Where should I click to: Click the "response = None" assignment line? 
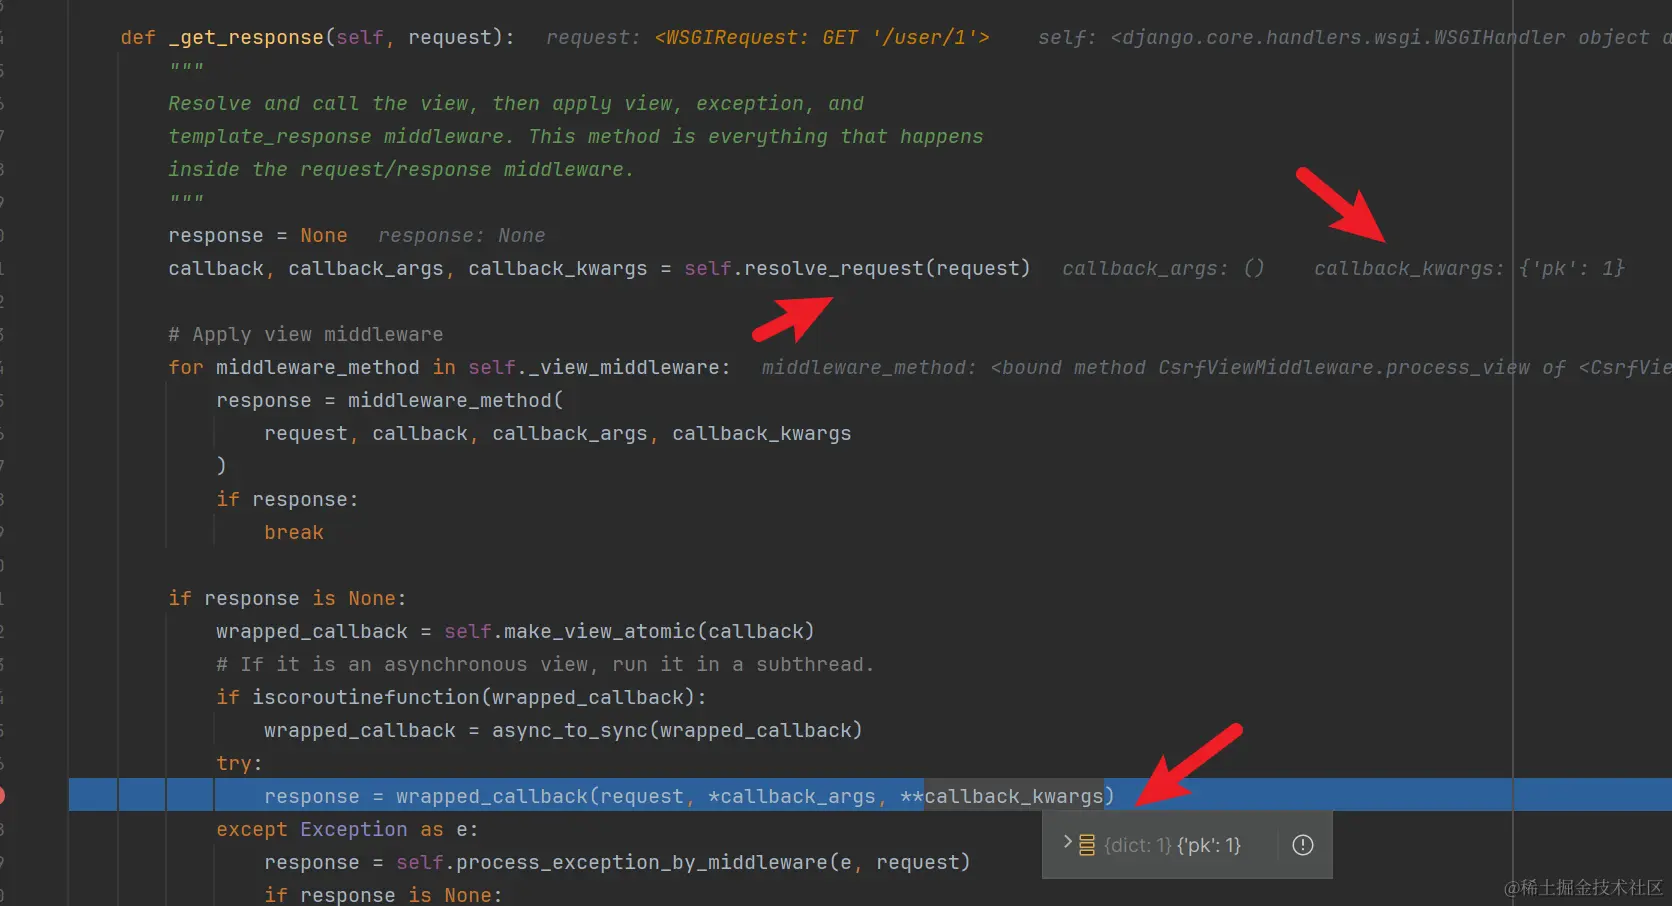click(258, 235)
